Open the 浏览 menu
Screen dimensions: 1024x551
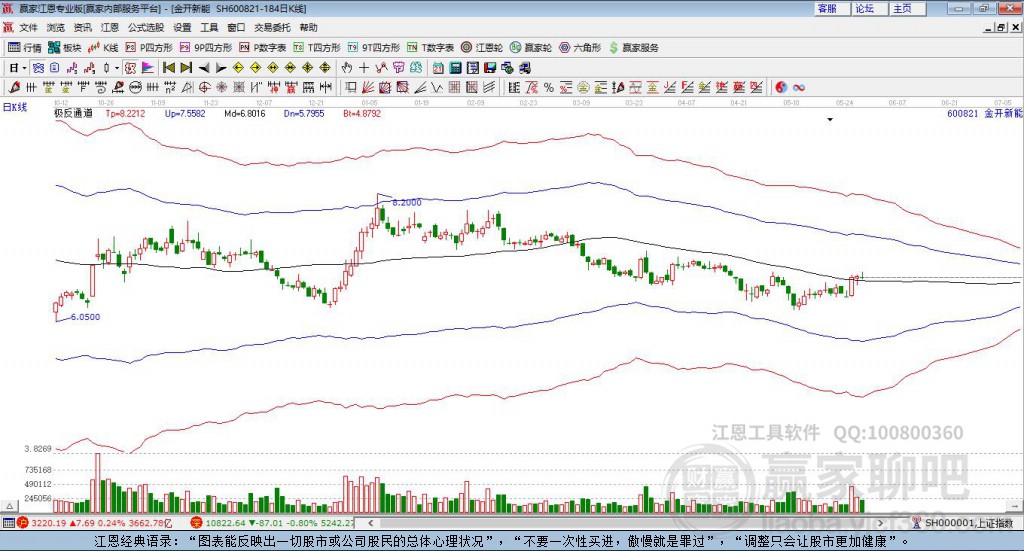pyautogui.click(x=56, y=27)
